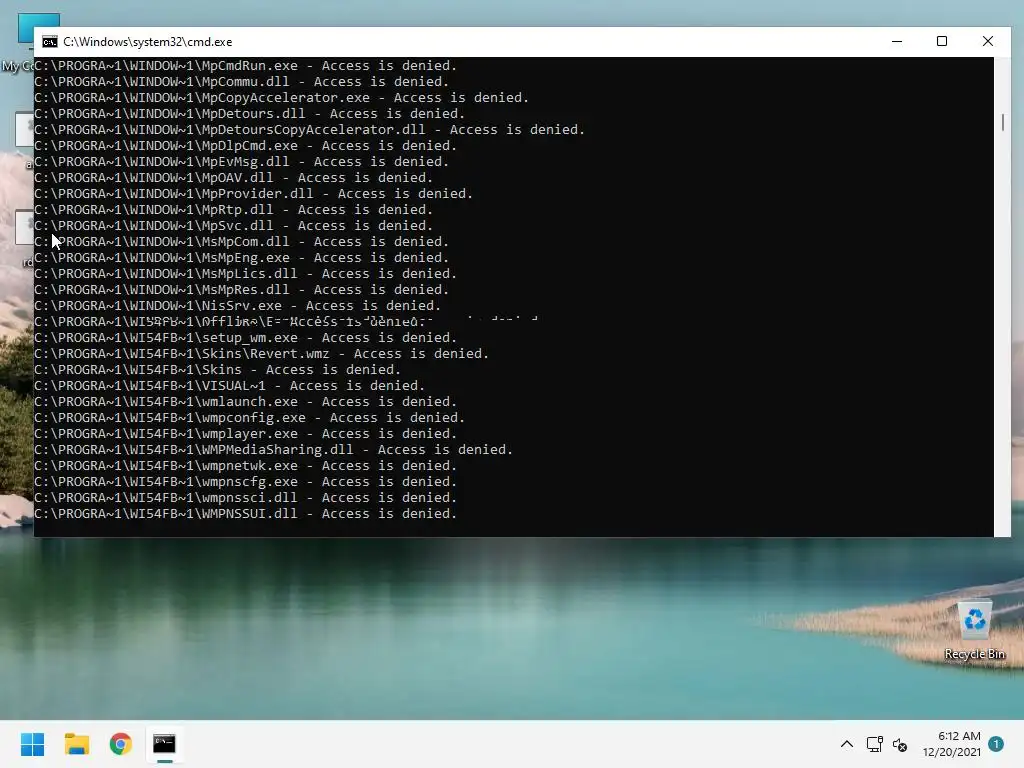Maximize the cmd.exe window

click(942, 41)
